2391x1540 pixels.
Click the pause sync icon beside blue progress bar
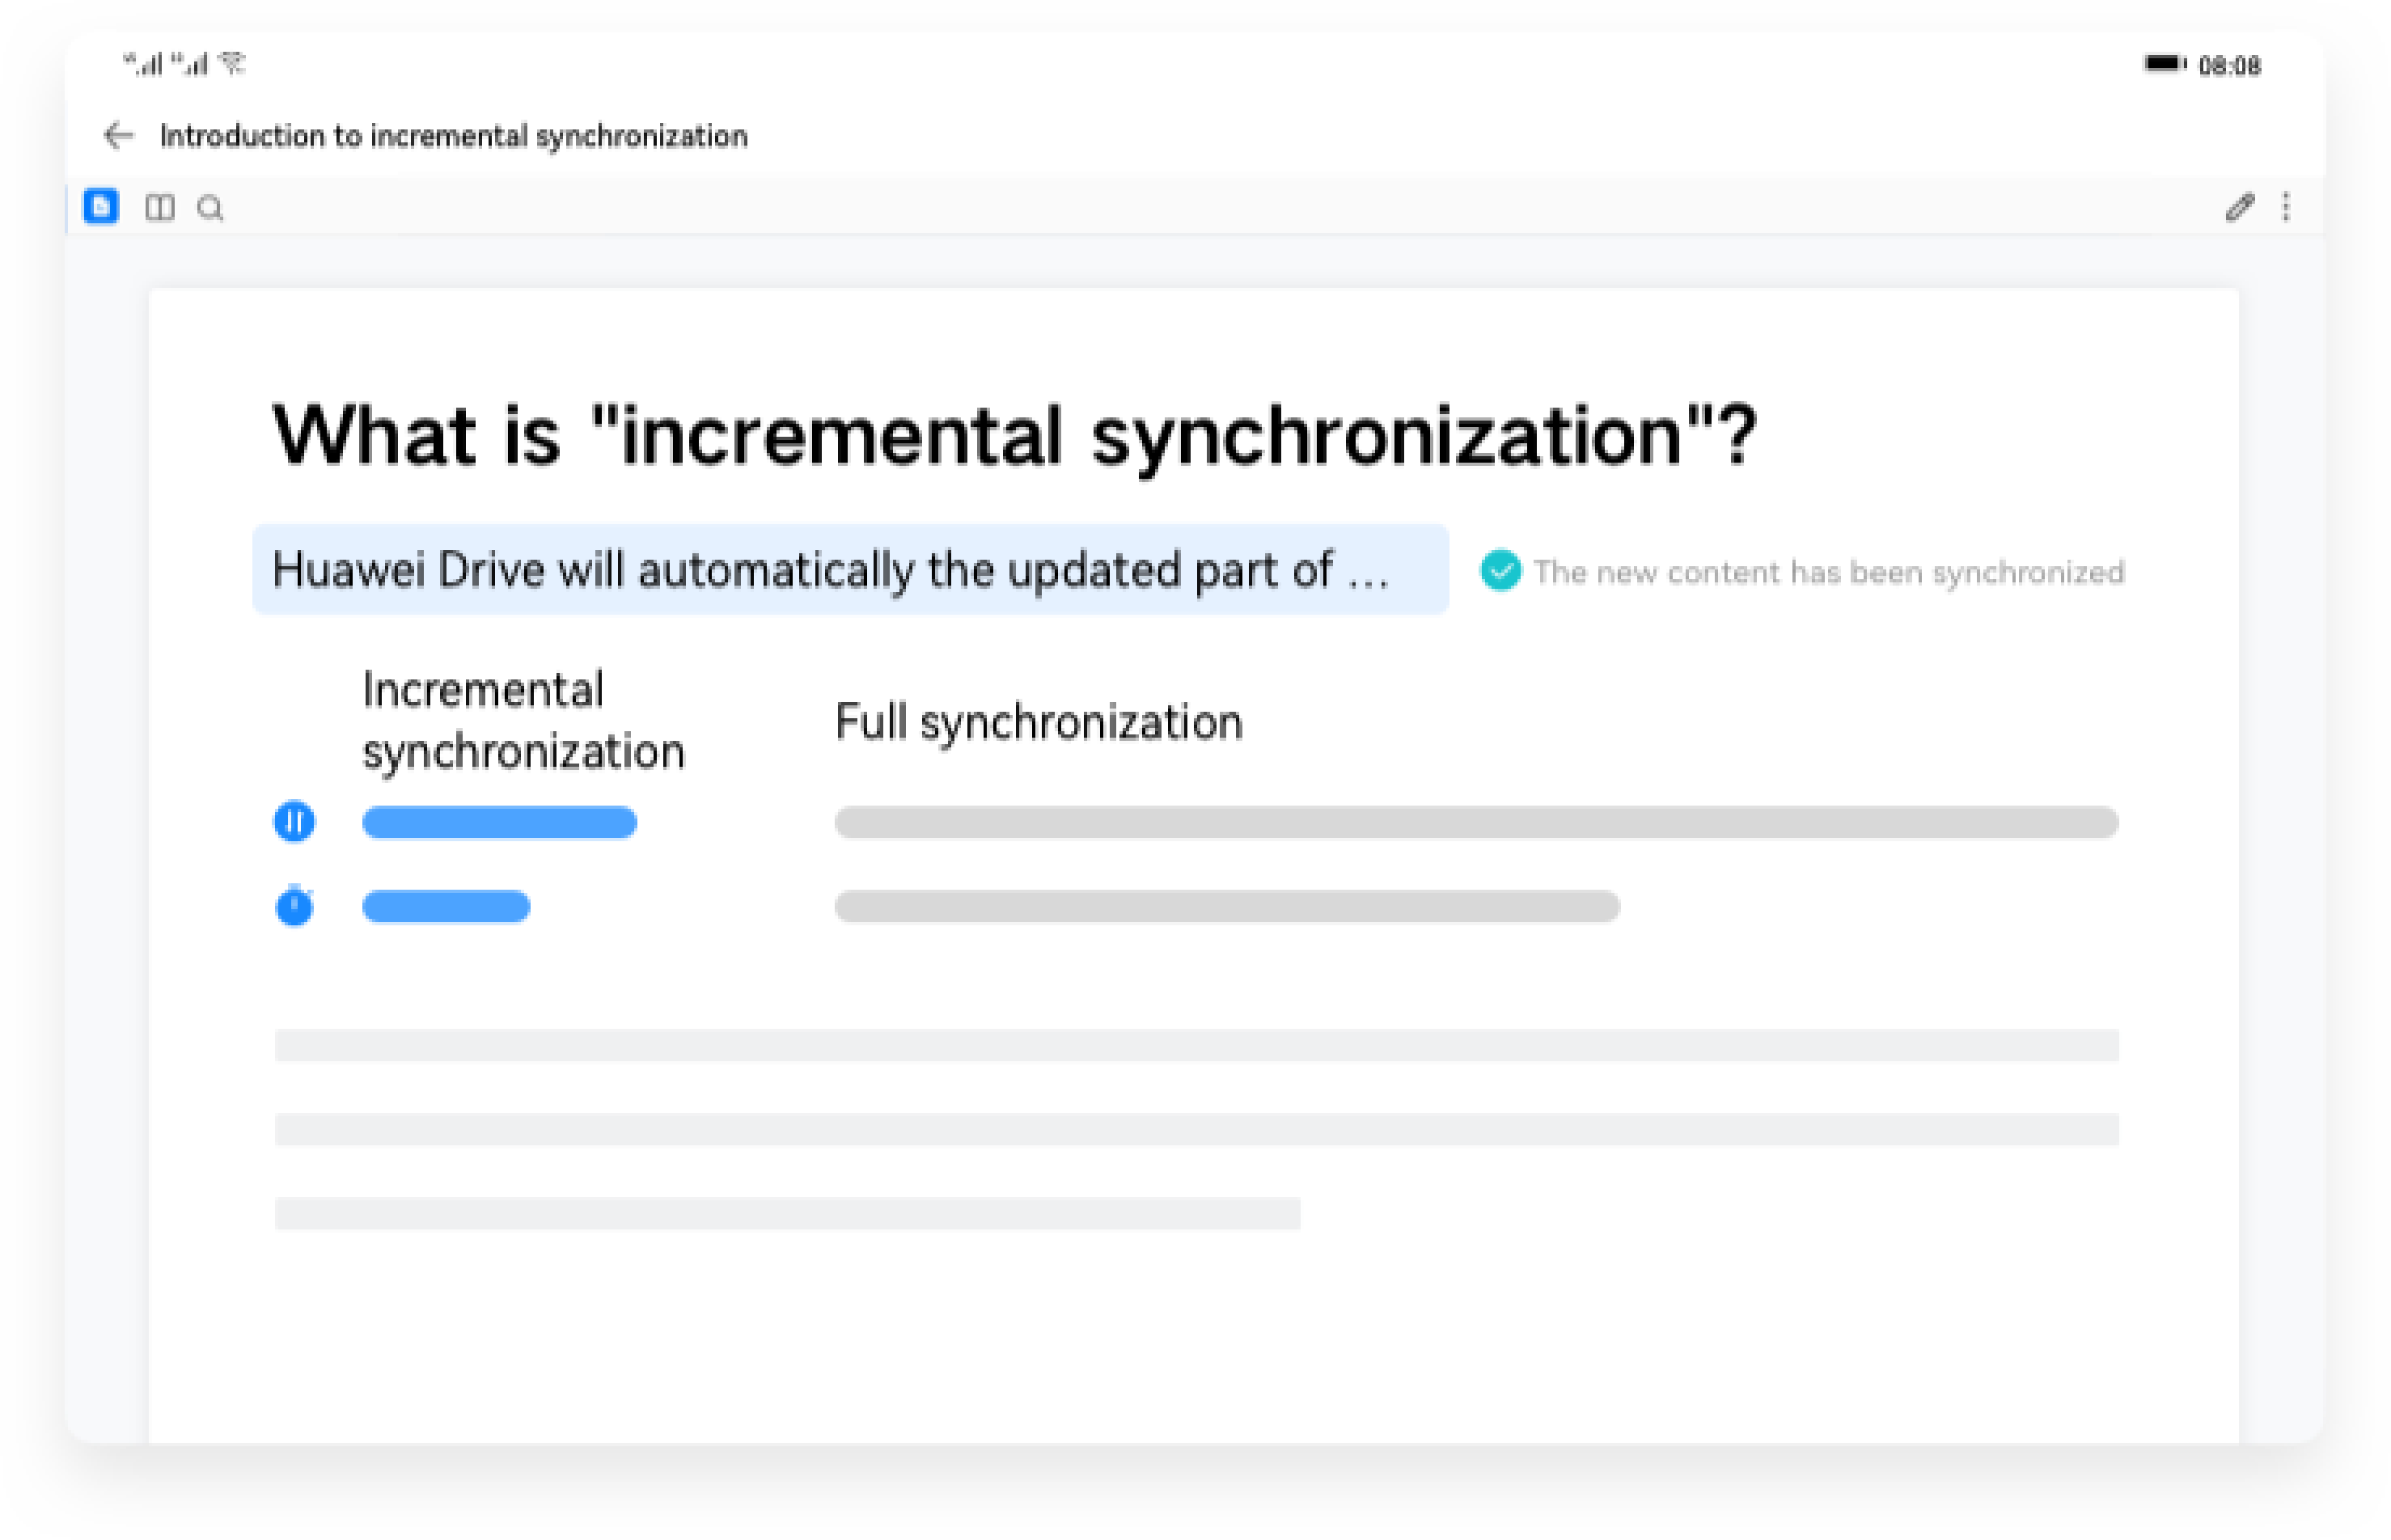coord(294,821)
